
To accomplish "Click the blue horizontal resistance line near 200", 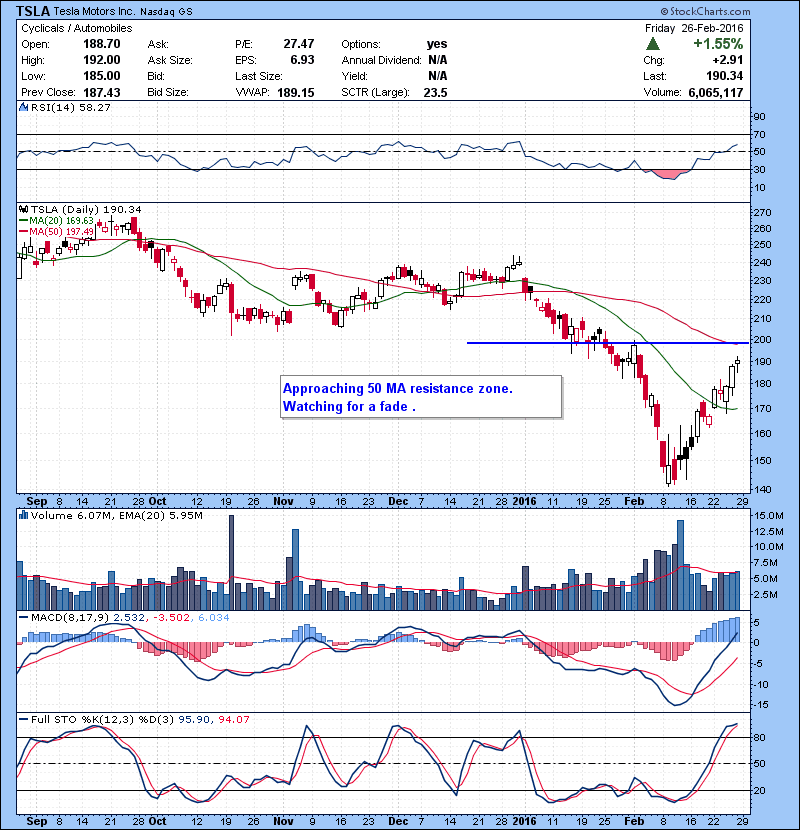I will coord(608,343).
